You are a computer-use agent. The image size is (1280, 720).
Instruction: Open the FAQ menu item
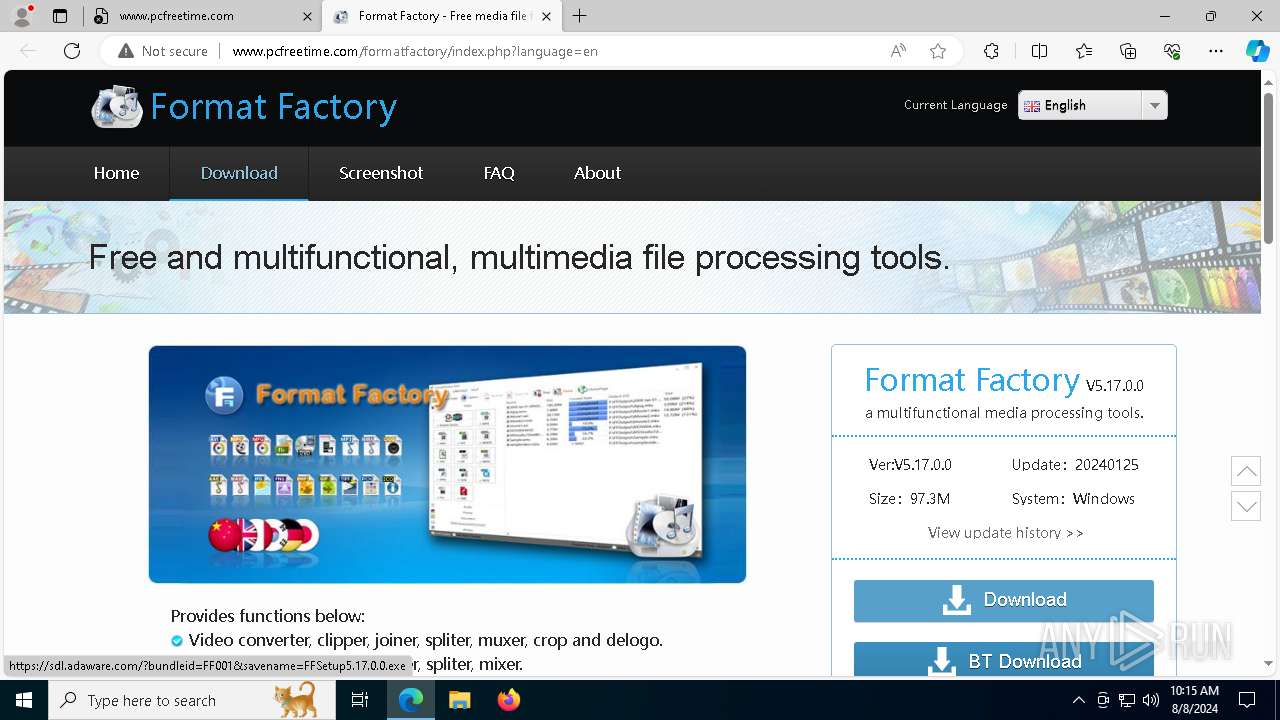499,173
